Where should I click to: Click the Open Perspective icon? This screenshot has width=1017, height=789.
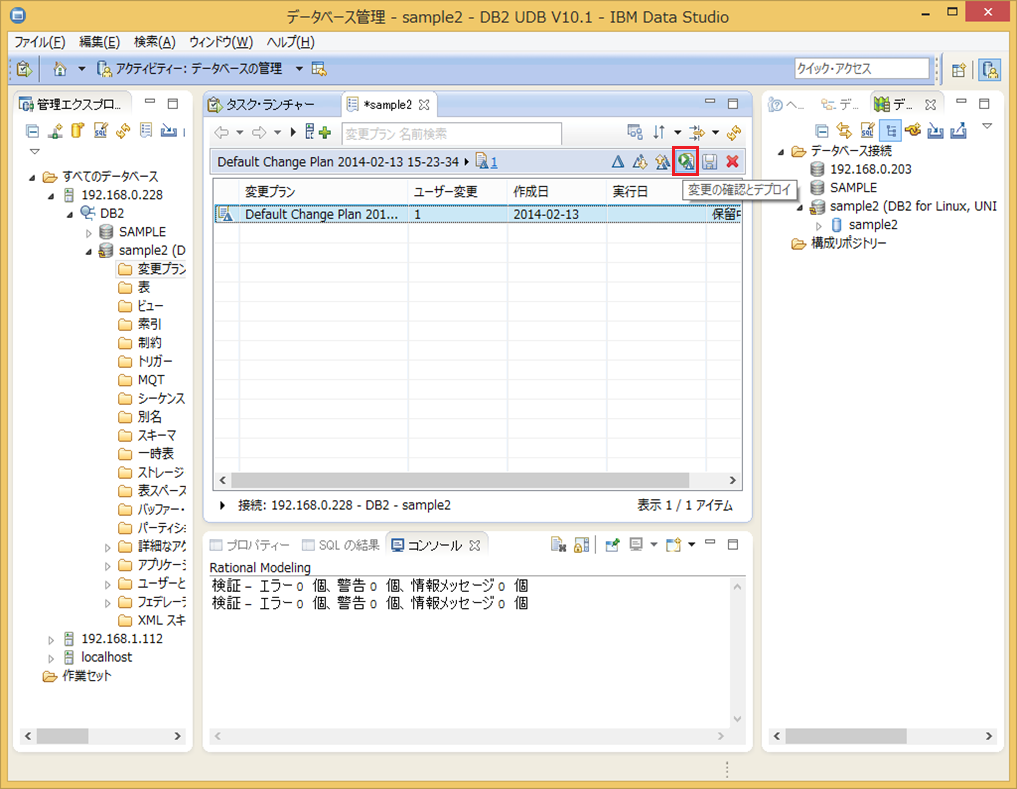click(959, 69)
